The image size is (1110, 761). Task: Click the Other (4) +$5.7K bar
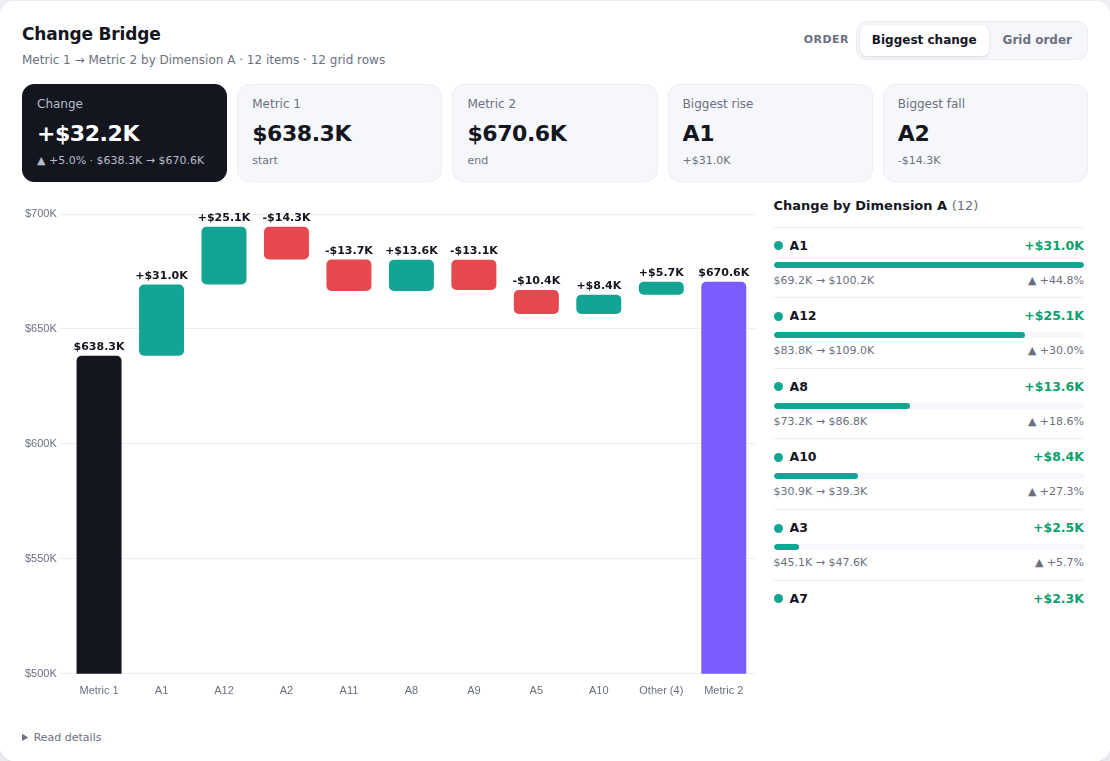661,288
